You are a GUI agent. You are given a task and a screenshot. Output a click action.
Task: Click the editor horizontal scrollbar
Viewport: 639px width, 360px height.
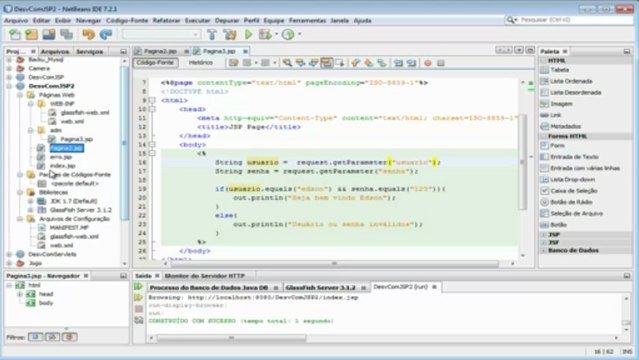tap(334, 264)
